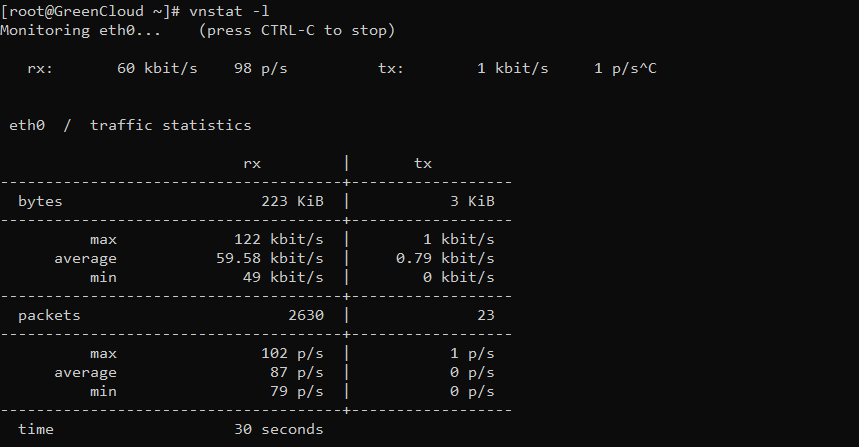This screenshot has width=859, height=447.
Task: Click the tx packets count 23
Action: click(485, 316)
